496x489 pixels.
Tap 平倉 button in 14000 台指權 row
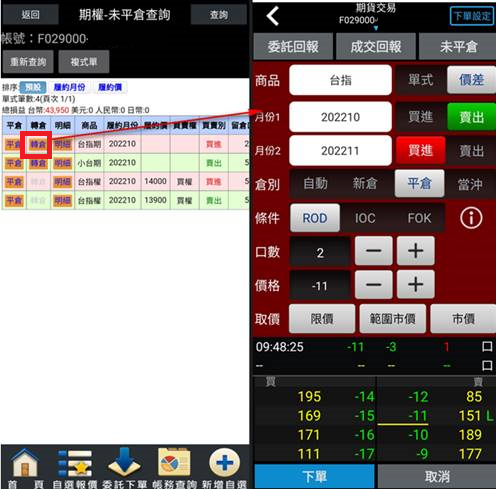coord(14,182)
